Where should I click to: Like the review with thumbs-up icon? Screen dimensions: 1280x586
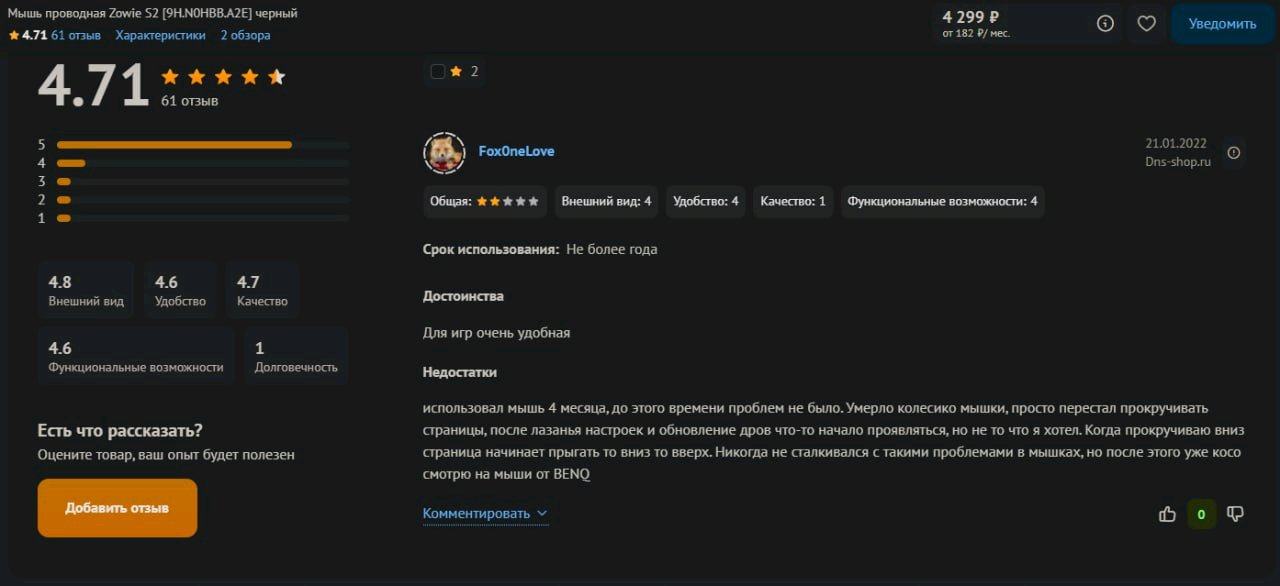[x=1167, y=514]
